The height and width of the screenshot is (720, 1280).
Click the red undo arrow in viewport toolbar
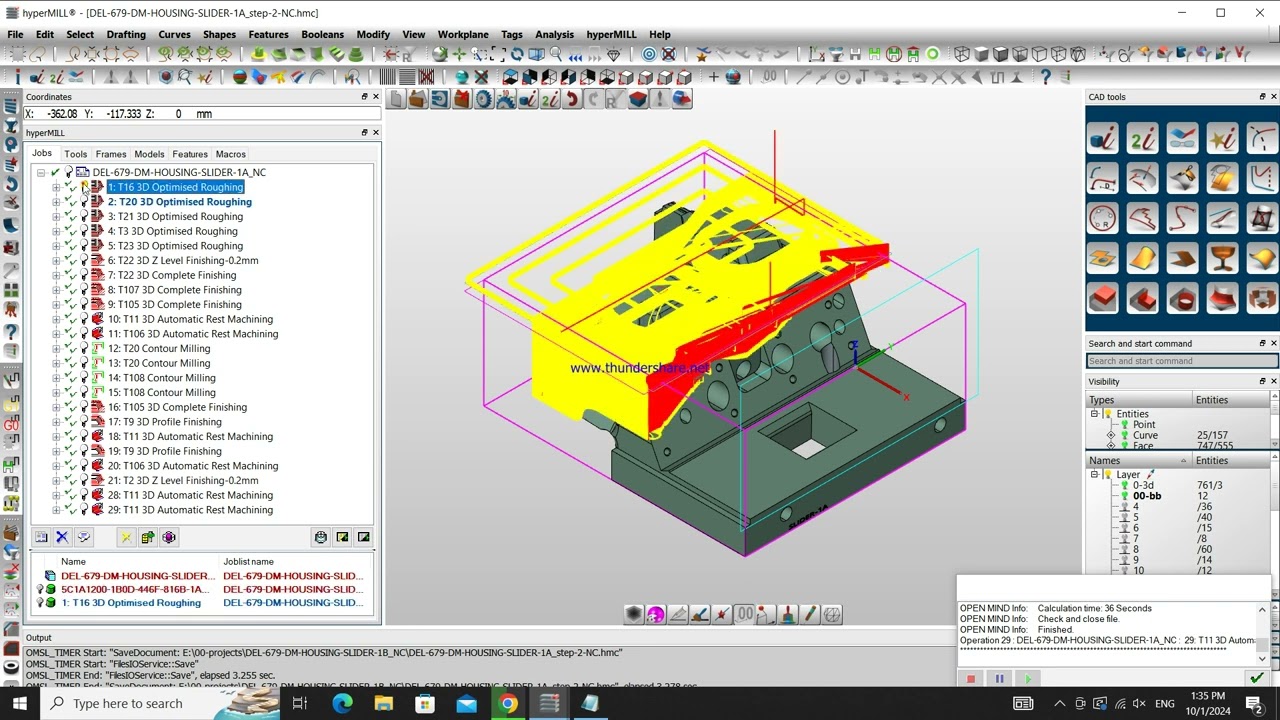point(572,99)
